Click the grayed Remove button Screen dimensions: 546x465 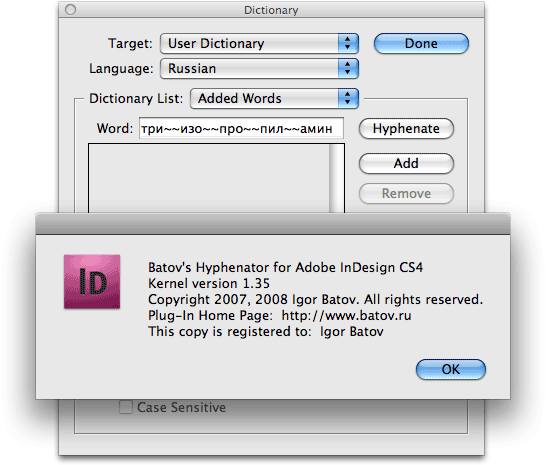pos(406,193)
